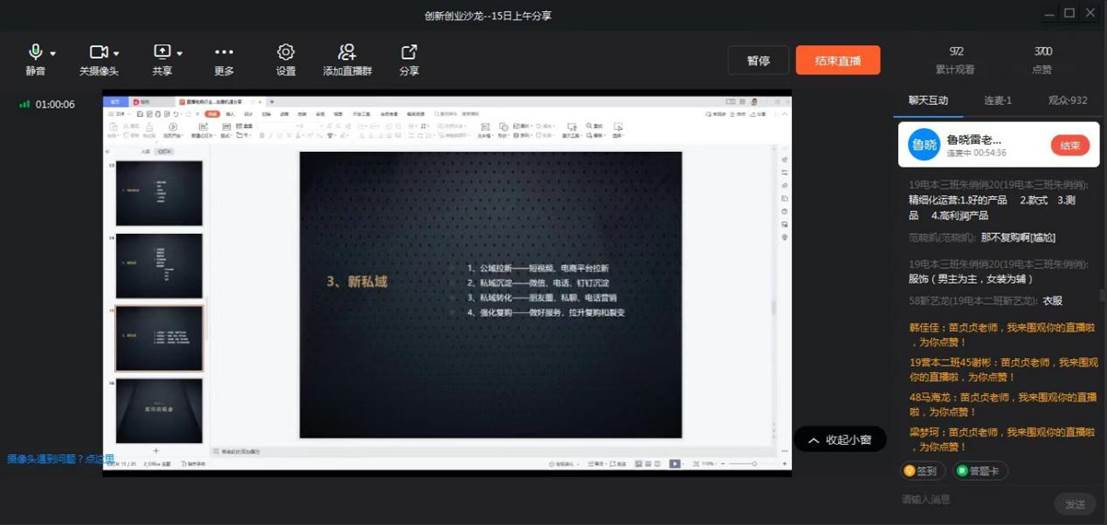Click the 请输入消息 chat input field

pyautogui.click(x=970, y=499)
